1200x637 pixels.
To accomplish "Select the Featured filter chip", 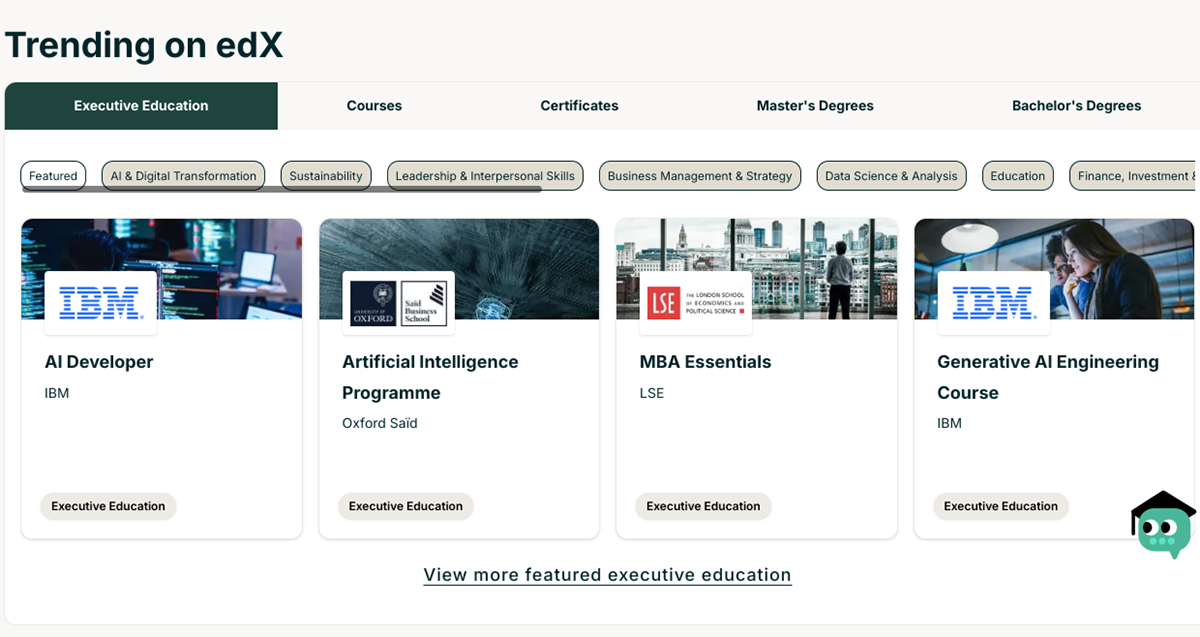I will point(53,176).
